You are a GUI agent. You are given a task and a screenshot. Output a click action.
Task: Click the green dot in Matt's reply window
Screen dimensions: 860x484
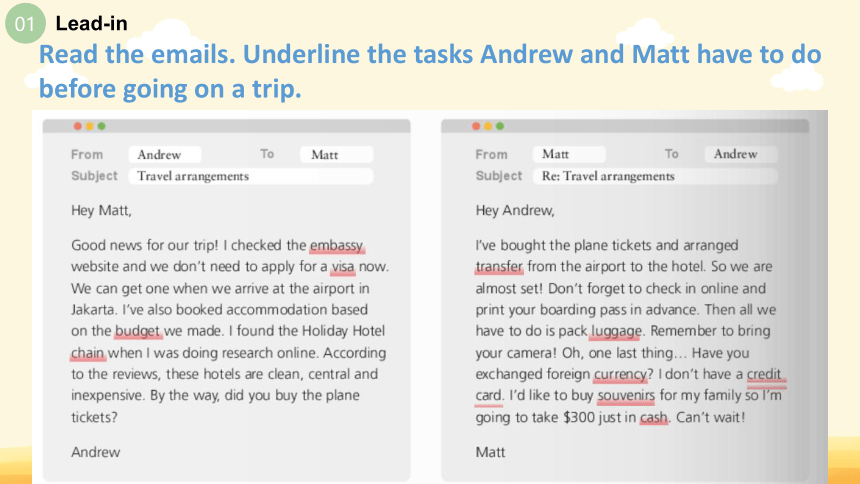click(500, 126)
